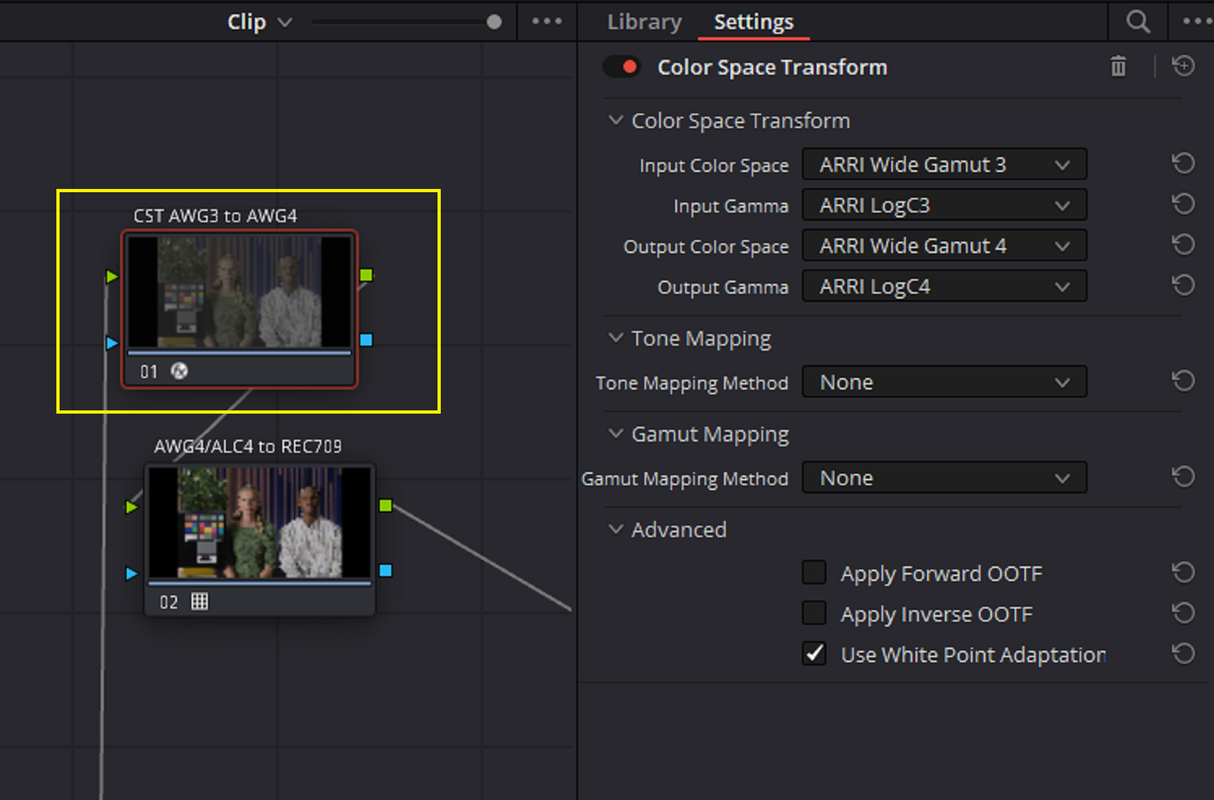Screen dimensions: 1214x800
Task: Collapse the Color Space Transform settings section
Action: tap(615, 120)
